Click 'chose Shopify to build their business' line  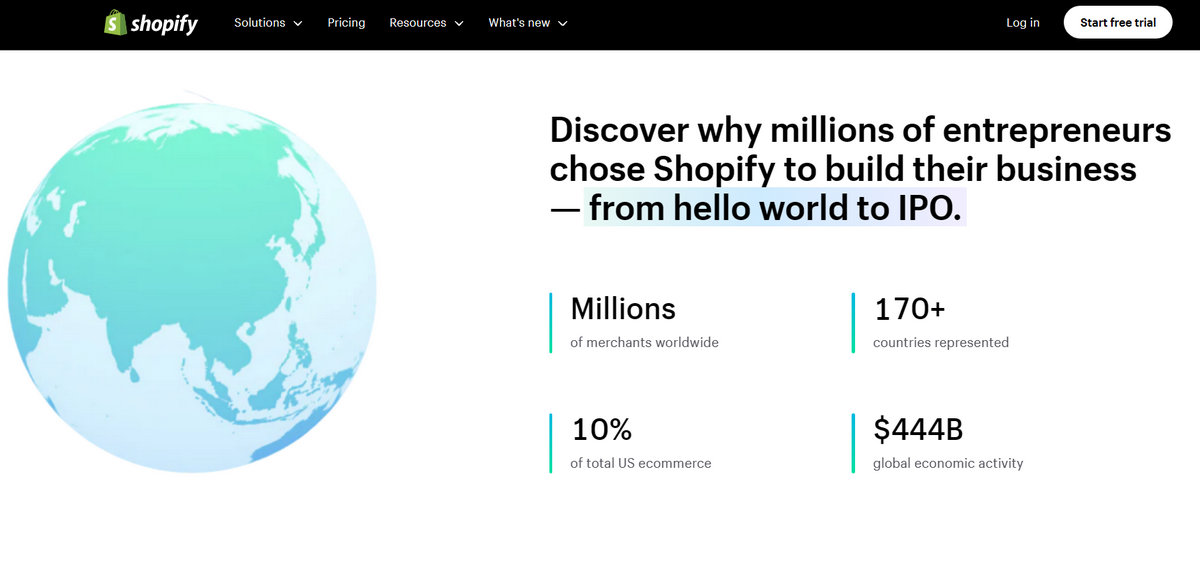pos(843,169)
